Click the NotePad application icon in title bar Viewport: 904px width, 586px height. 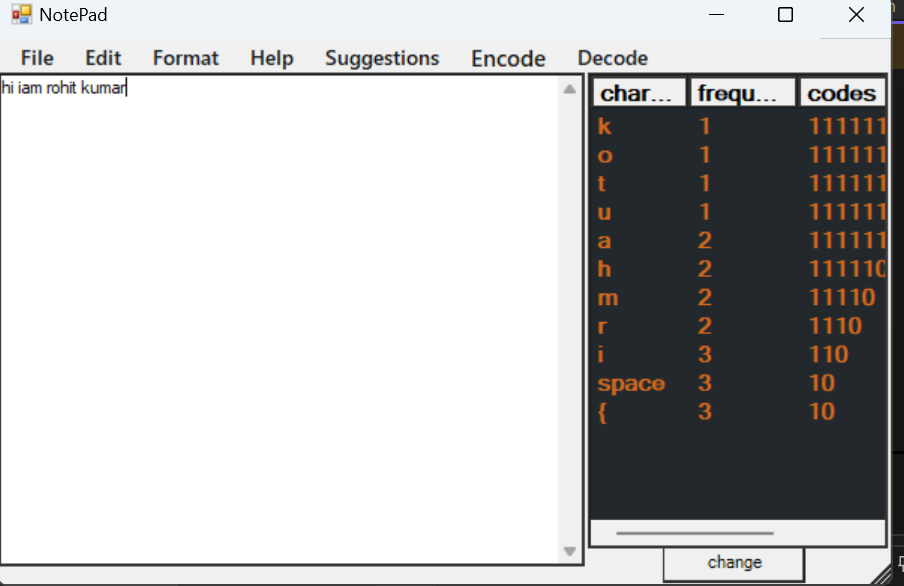20,14
